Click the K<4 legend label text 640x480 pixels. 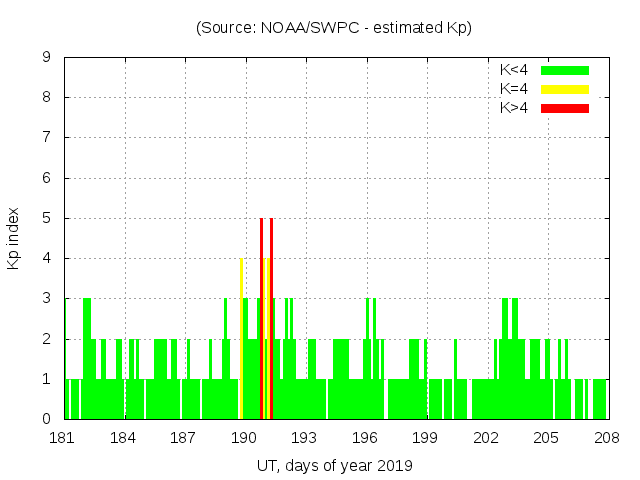[514, 70]
